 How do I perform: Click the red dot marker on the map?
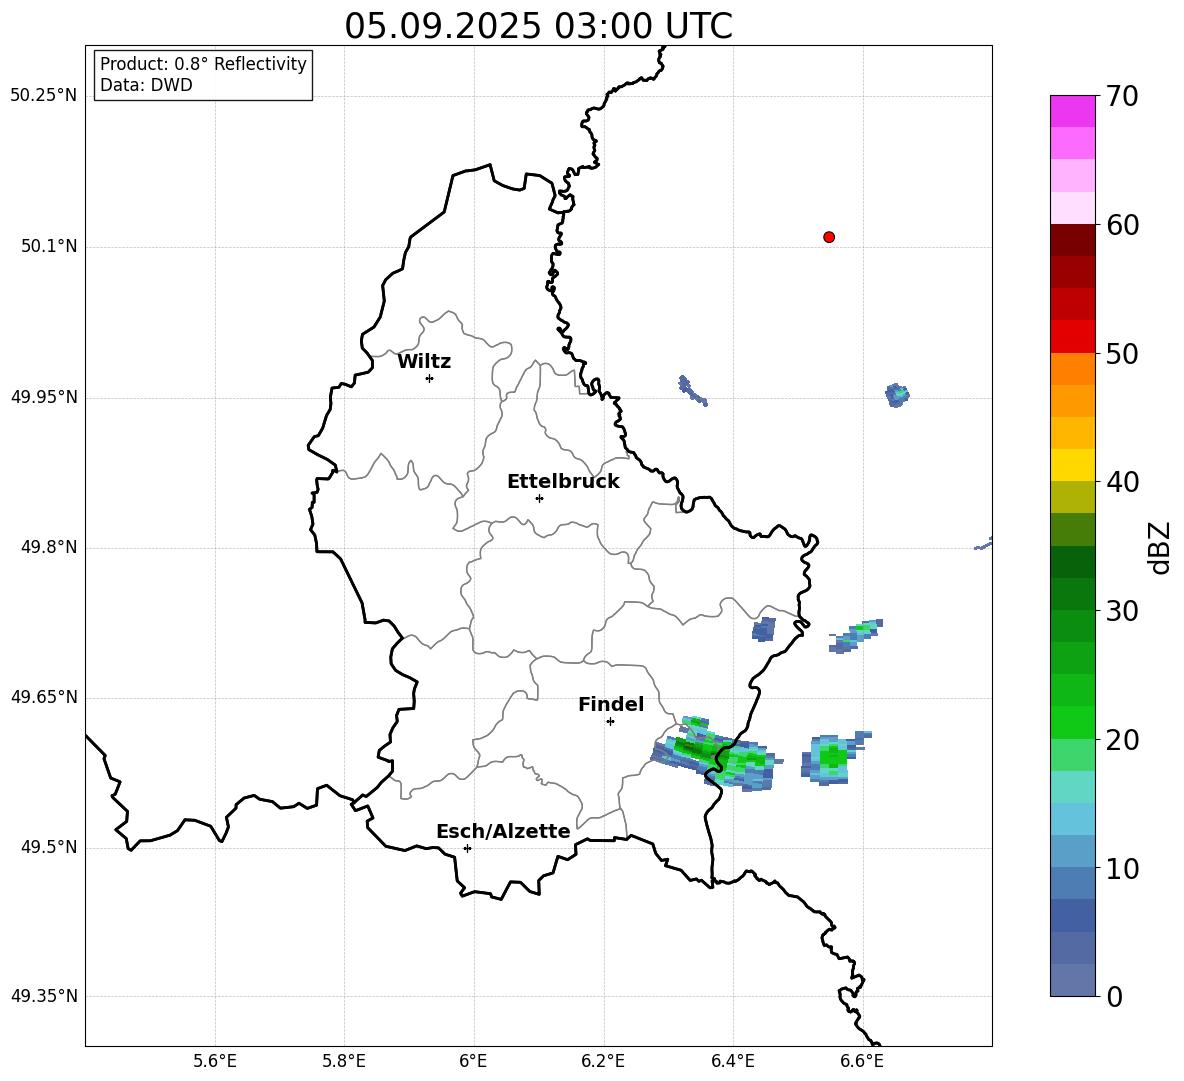(828, 237)
